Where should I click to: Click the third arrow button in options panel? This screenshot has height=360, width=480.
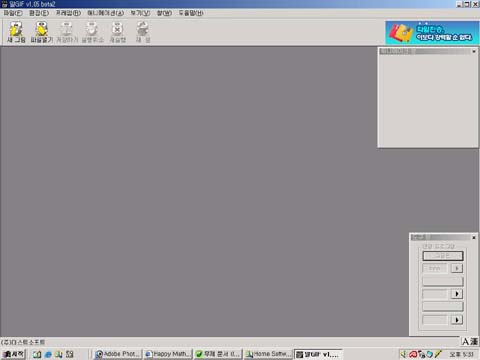click(x=457, y=320)
